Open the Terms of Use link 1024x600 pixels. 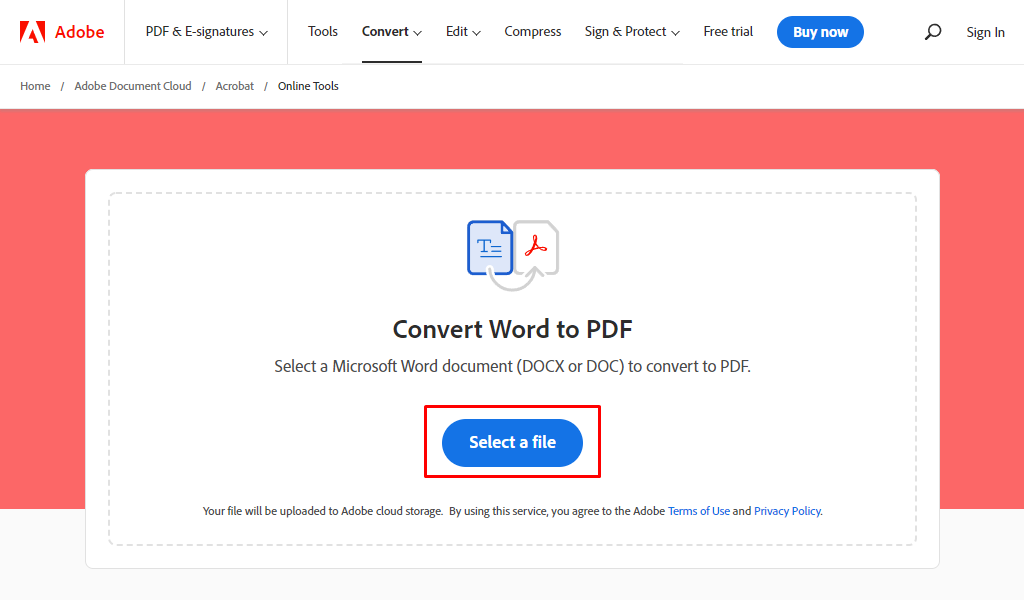[699, 511]
